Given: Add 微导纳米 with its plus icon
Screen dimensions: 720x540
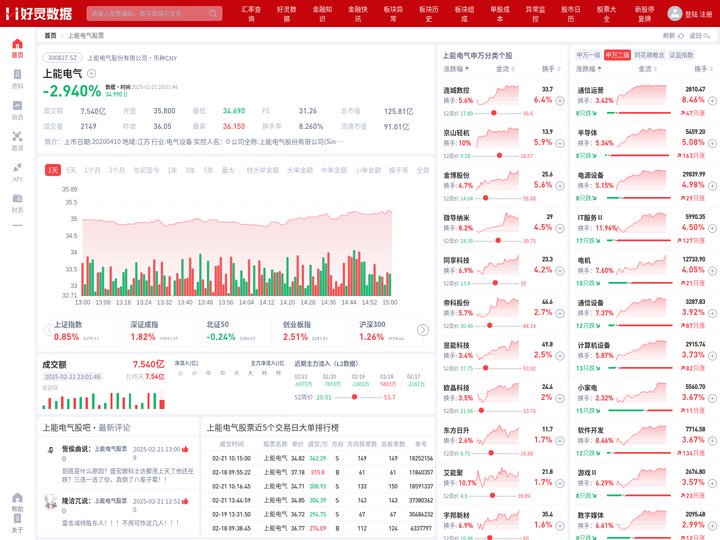Looking at the screenshot, I should 560,228.
